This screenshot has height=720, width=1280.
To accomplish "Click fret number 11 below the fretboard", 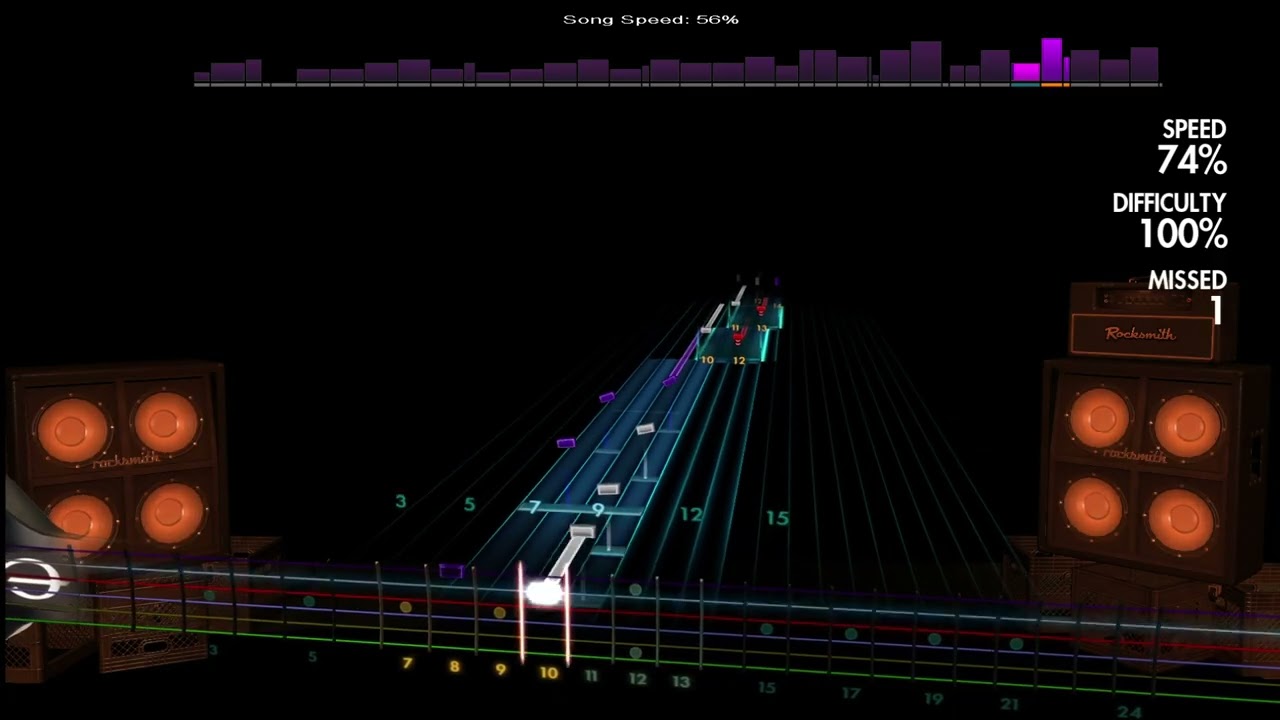I will 591,676.
